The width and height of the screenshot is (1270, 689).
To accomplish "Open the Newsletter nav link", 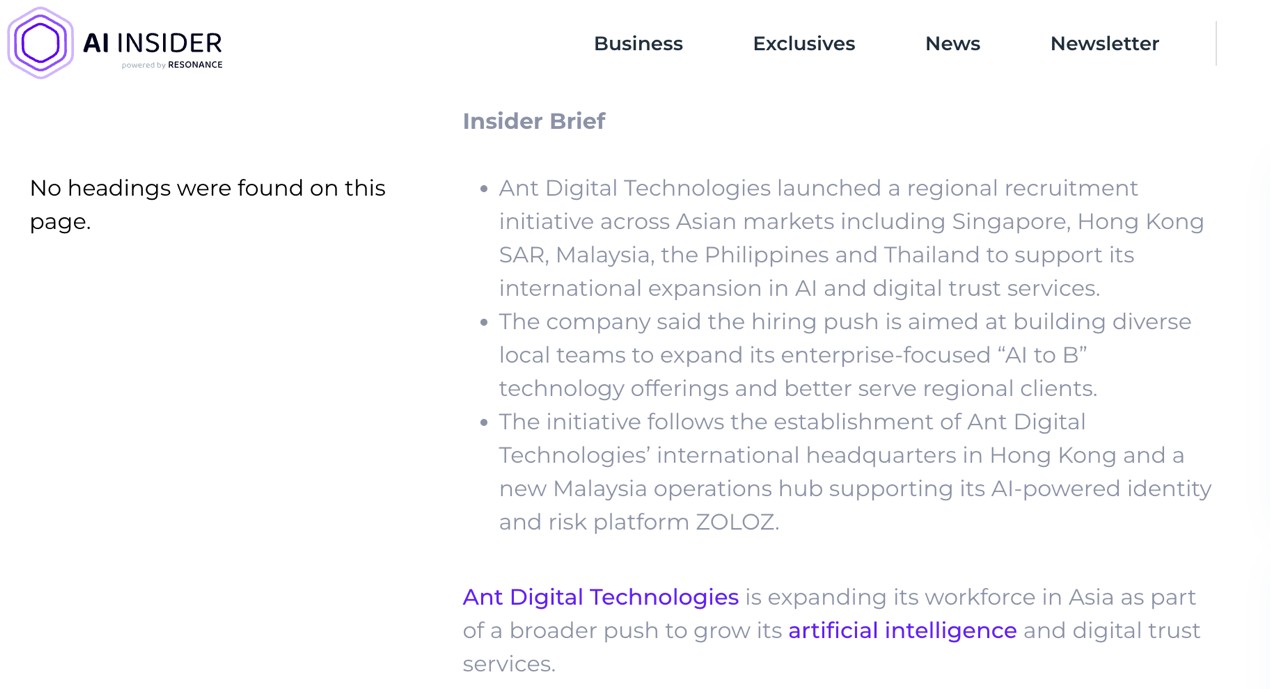I will 1104,43.
